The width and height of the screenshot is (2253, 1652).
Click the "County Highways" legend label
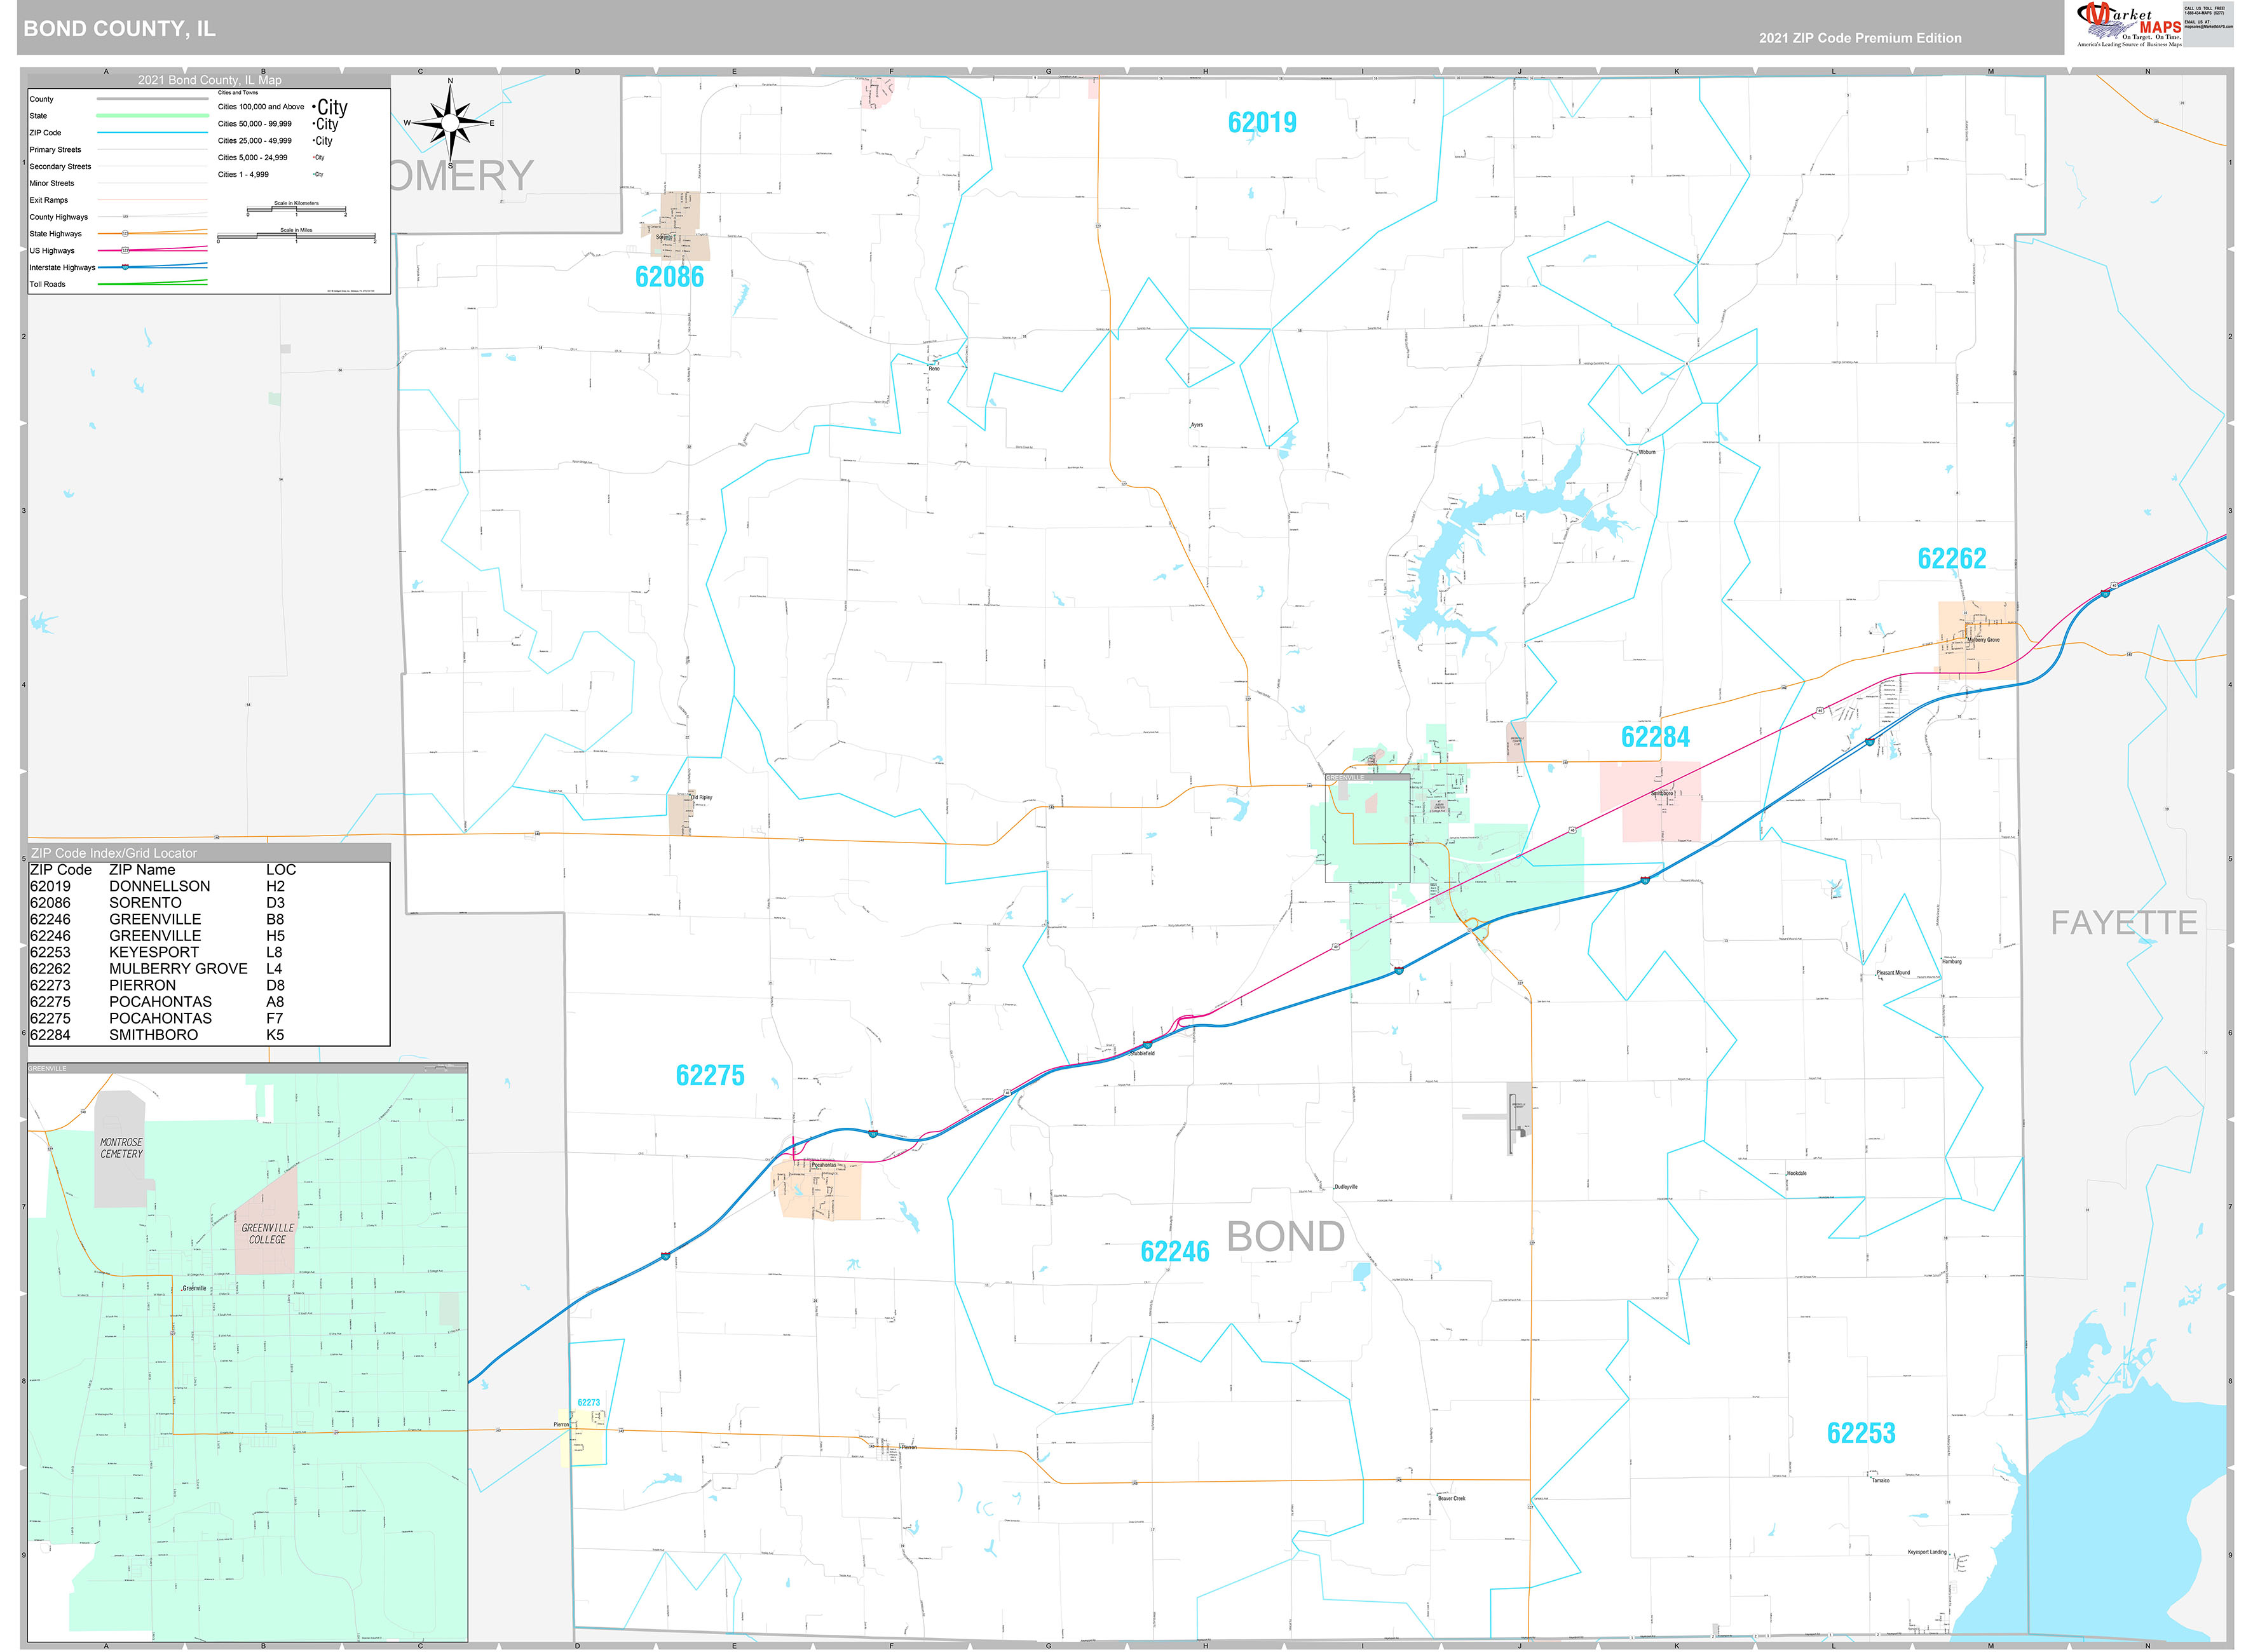(x=58, y=217)
